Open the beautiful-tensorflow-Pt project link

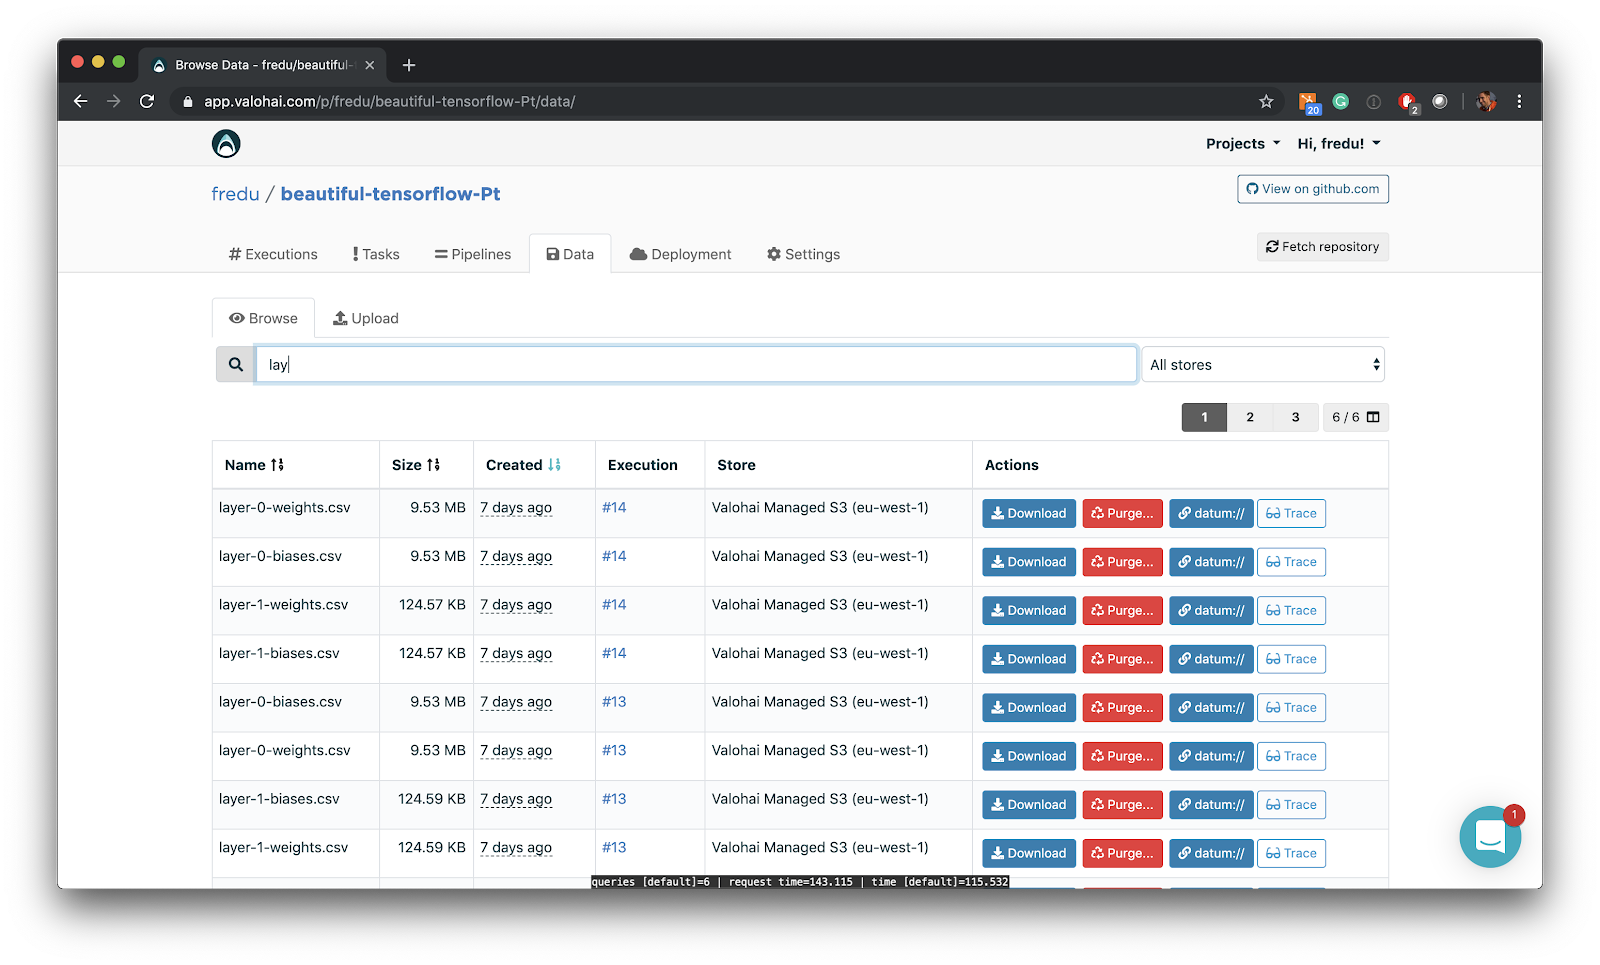click(390, 194)
